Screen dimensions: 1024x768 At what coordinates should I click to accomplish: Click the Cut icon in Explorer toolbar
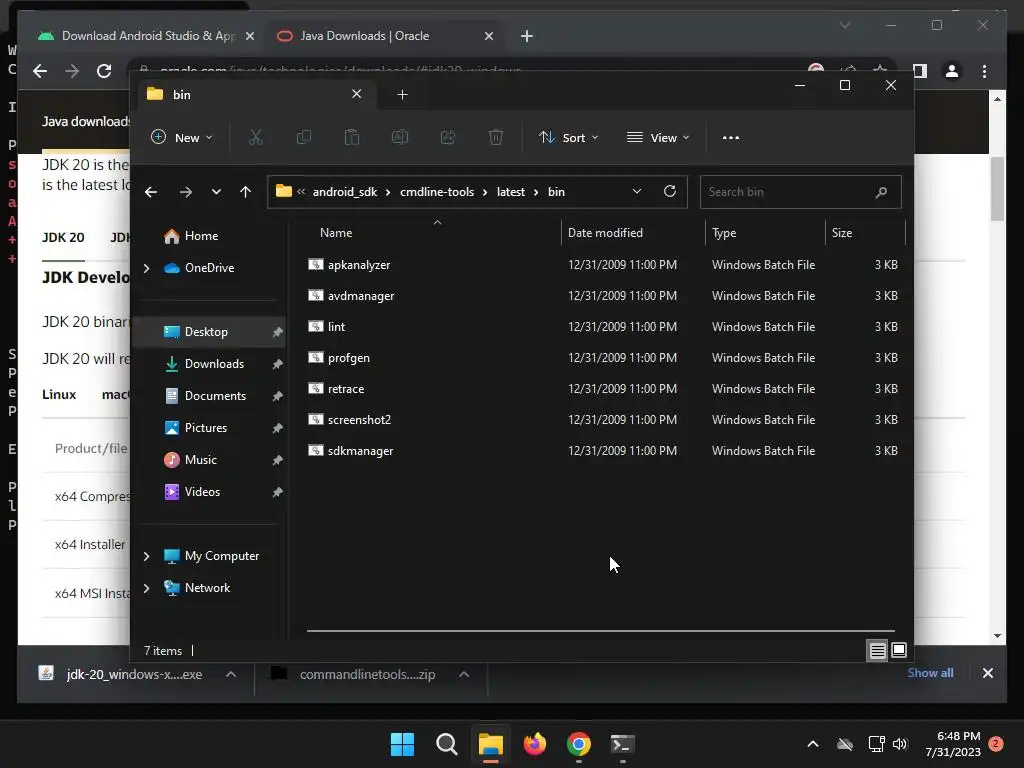coord(255,137)
